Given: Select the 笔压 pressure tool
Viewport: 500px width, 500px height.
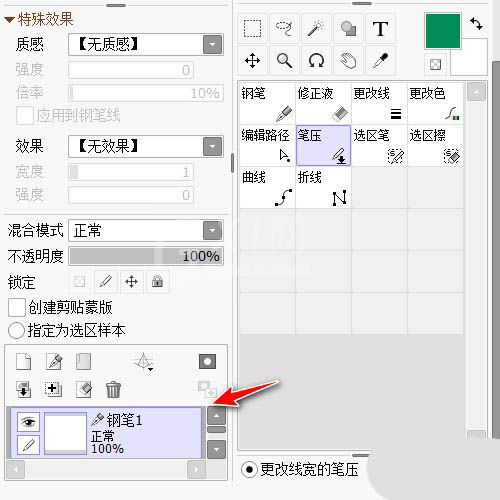Looking at the screenshot, I should point(323,146).
